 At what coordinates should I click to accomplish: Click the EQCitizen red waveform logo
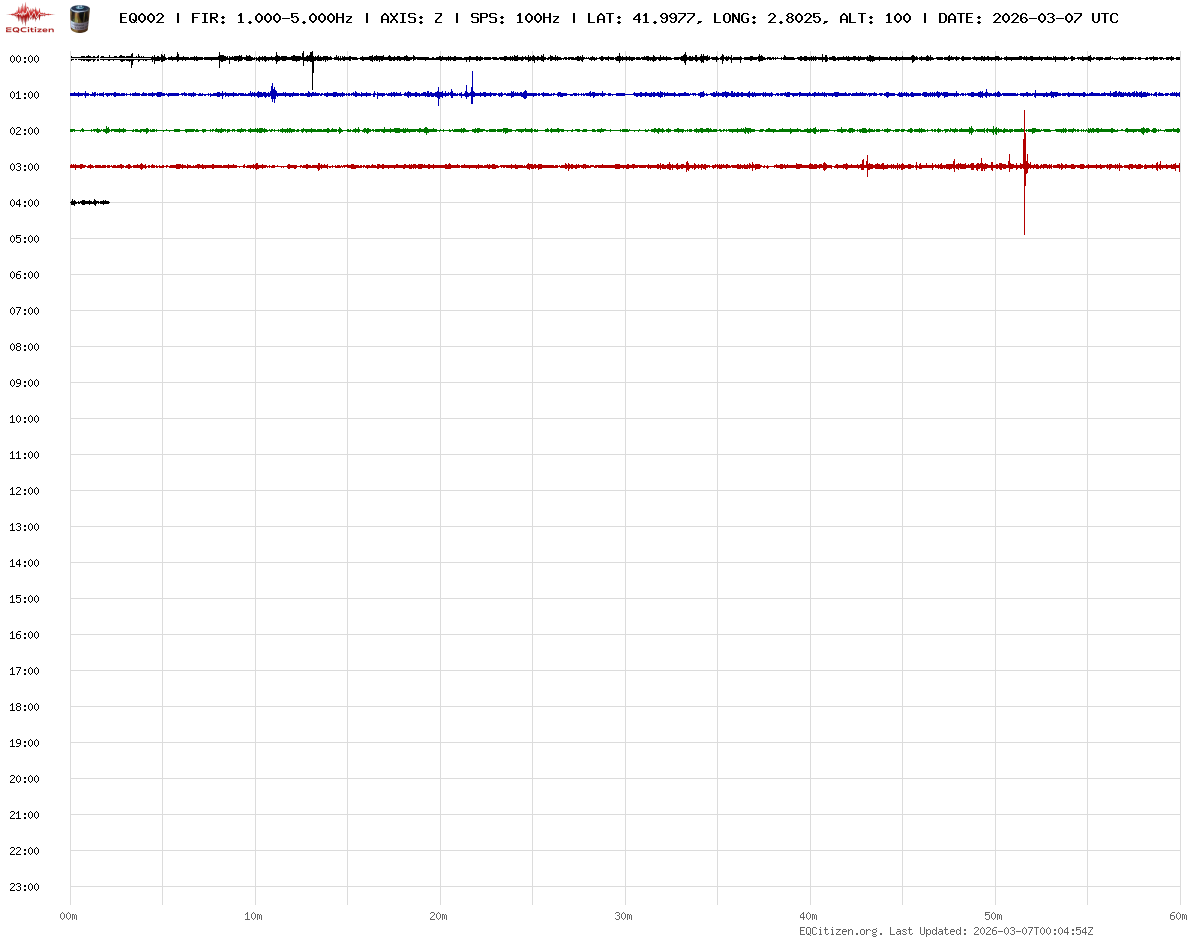pyautogui.click(x=30, y=16)
